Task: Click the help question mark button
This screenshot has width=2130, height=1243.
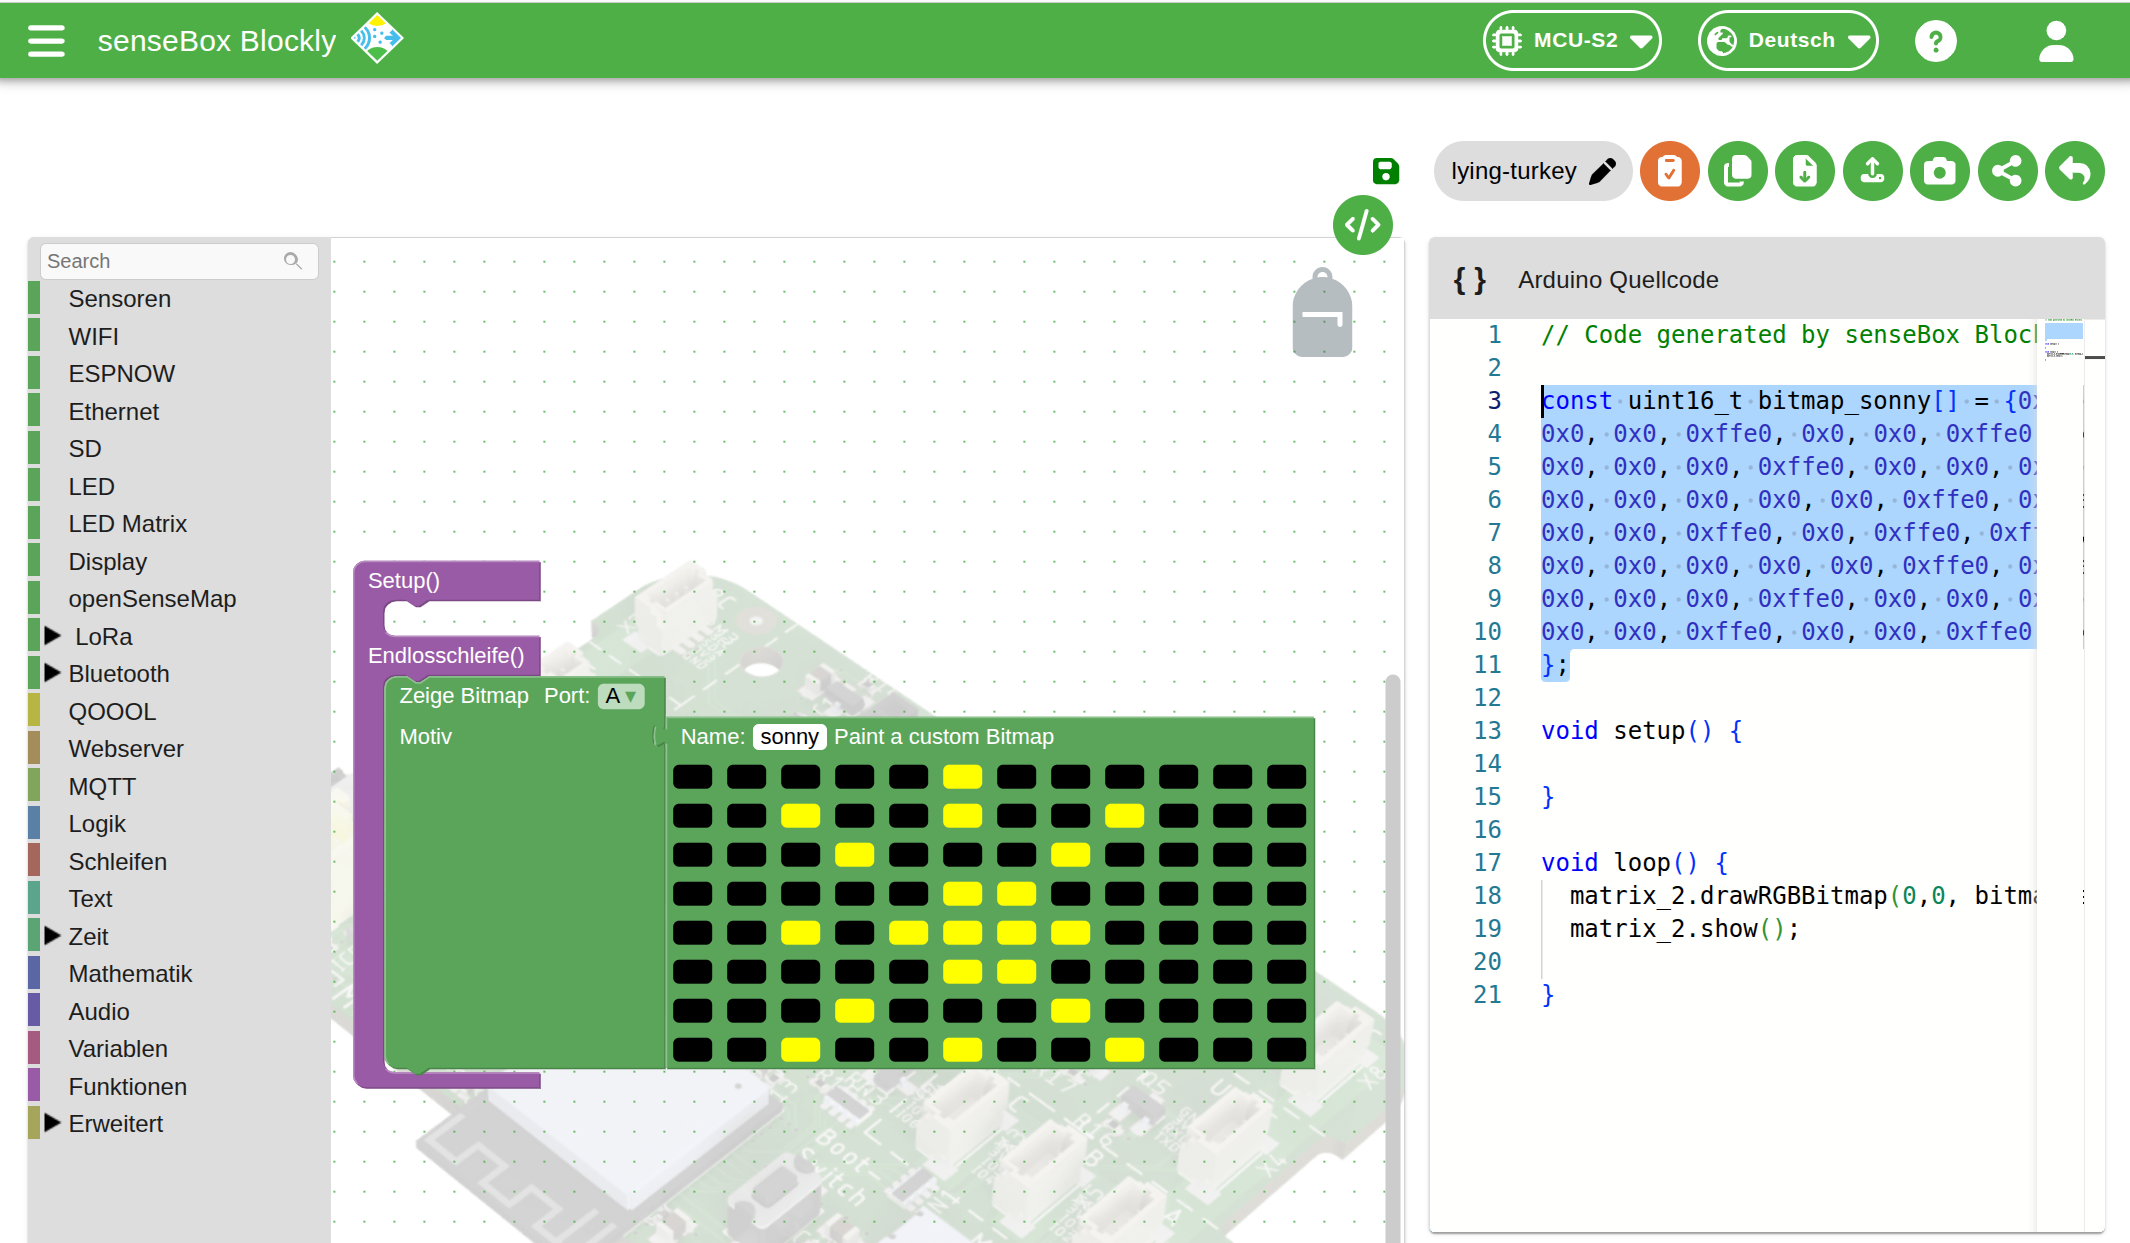Action: coord(1935,41)
